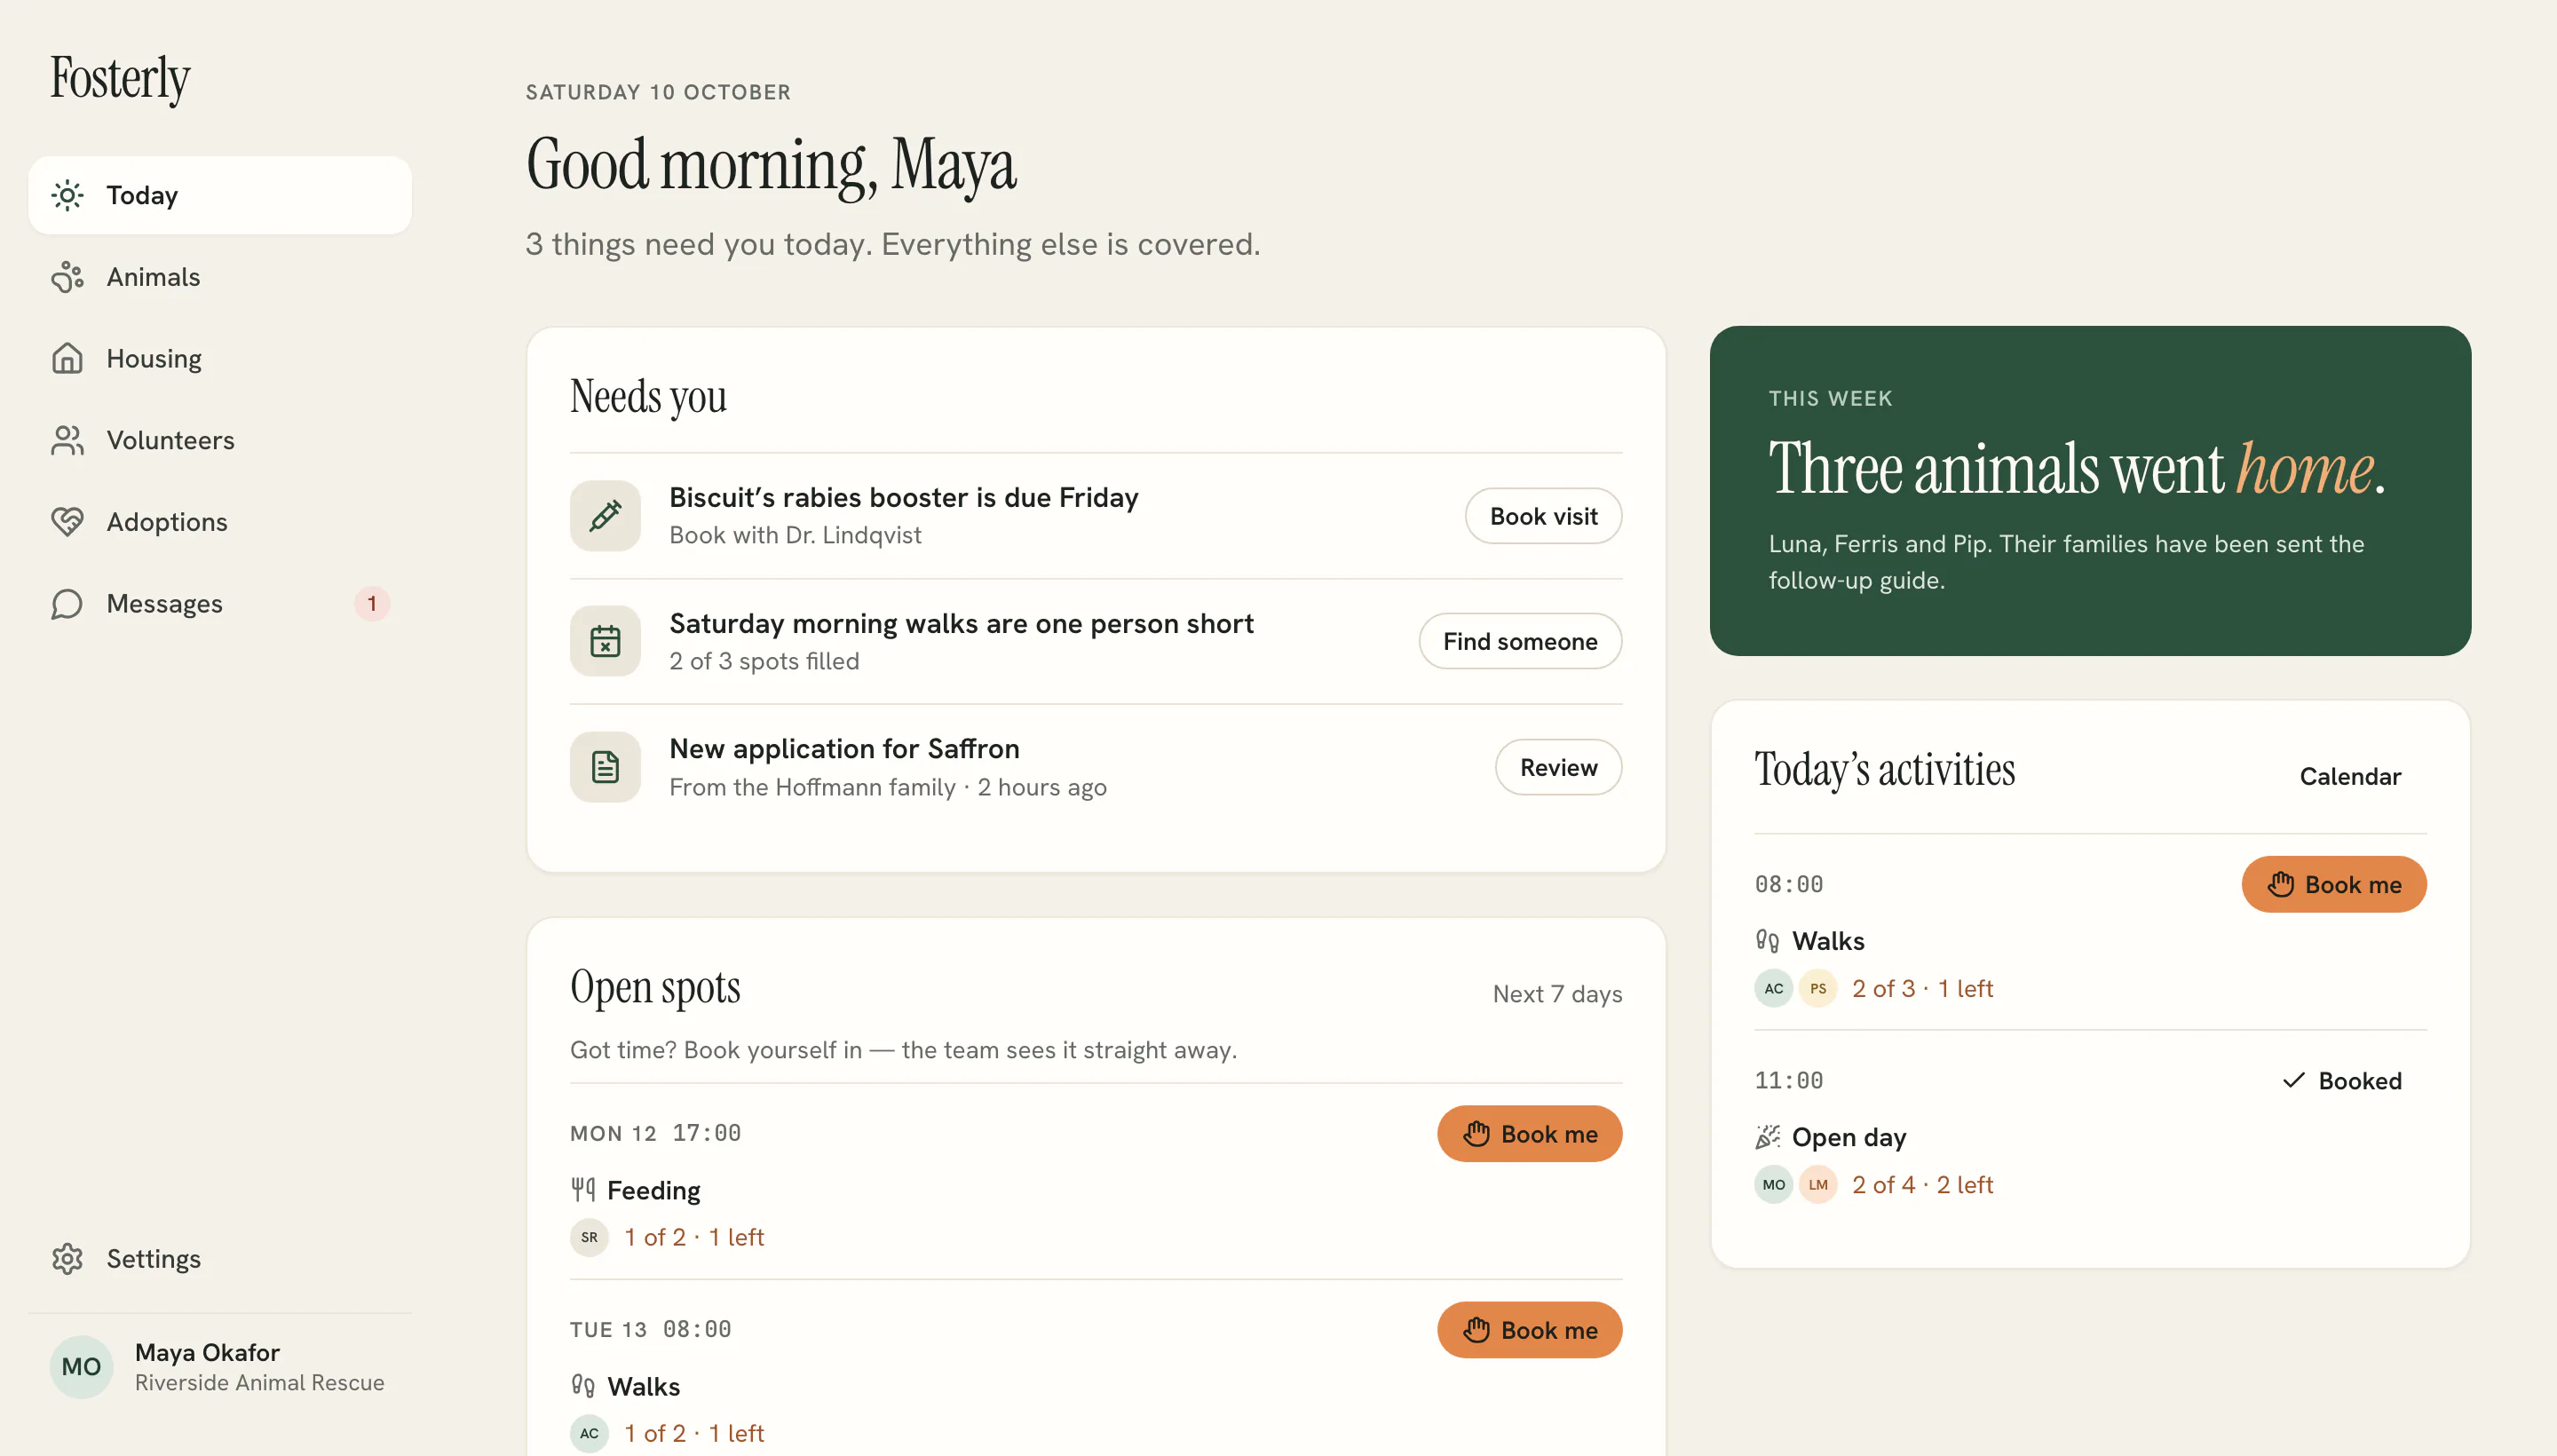Viewport: 2557px width, 1456px height.
Task: Open Settings in the sidebar
Action: coord(220,1259)
